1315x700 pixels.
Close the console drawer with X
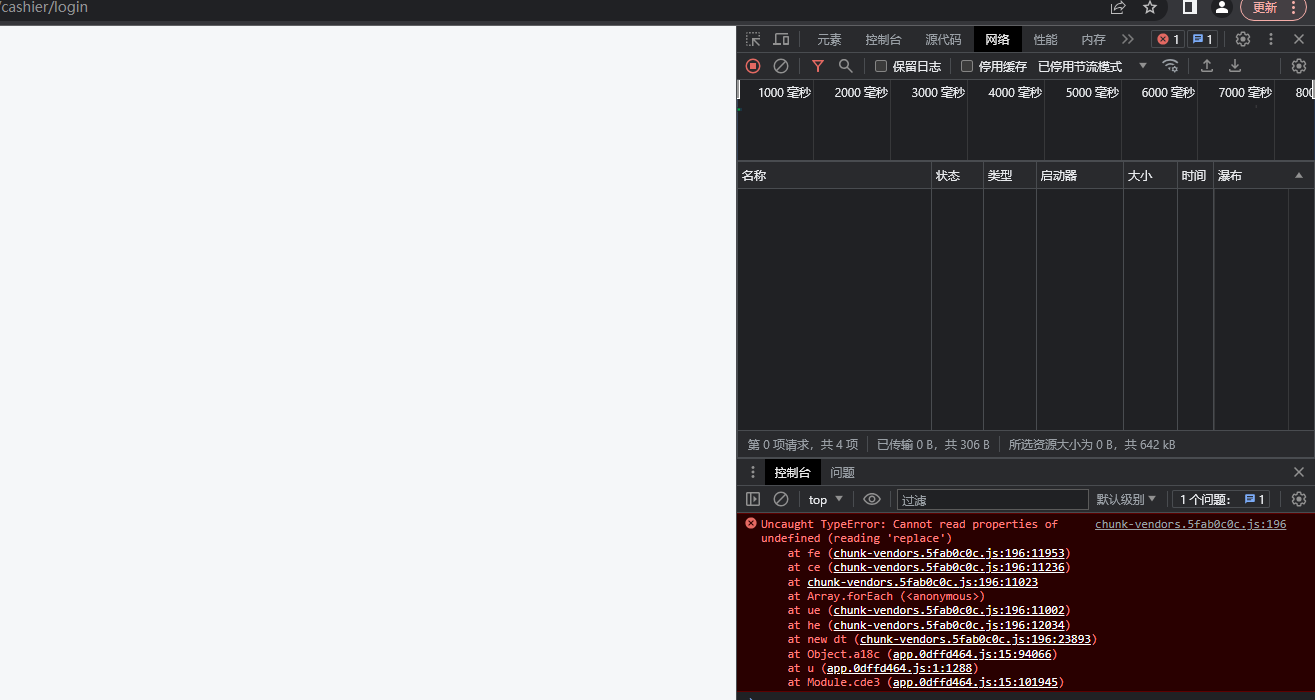(1299, 472)
